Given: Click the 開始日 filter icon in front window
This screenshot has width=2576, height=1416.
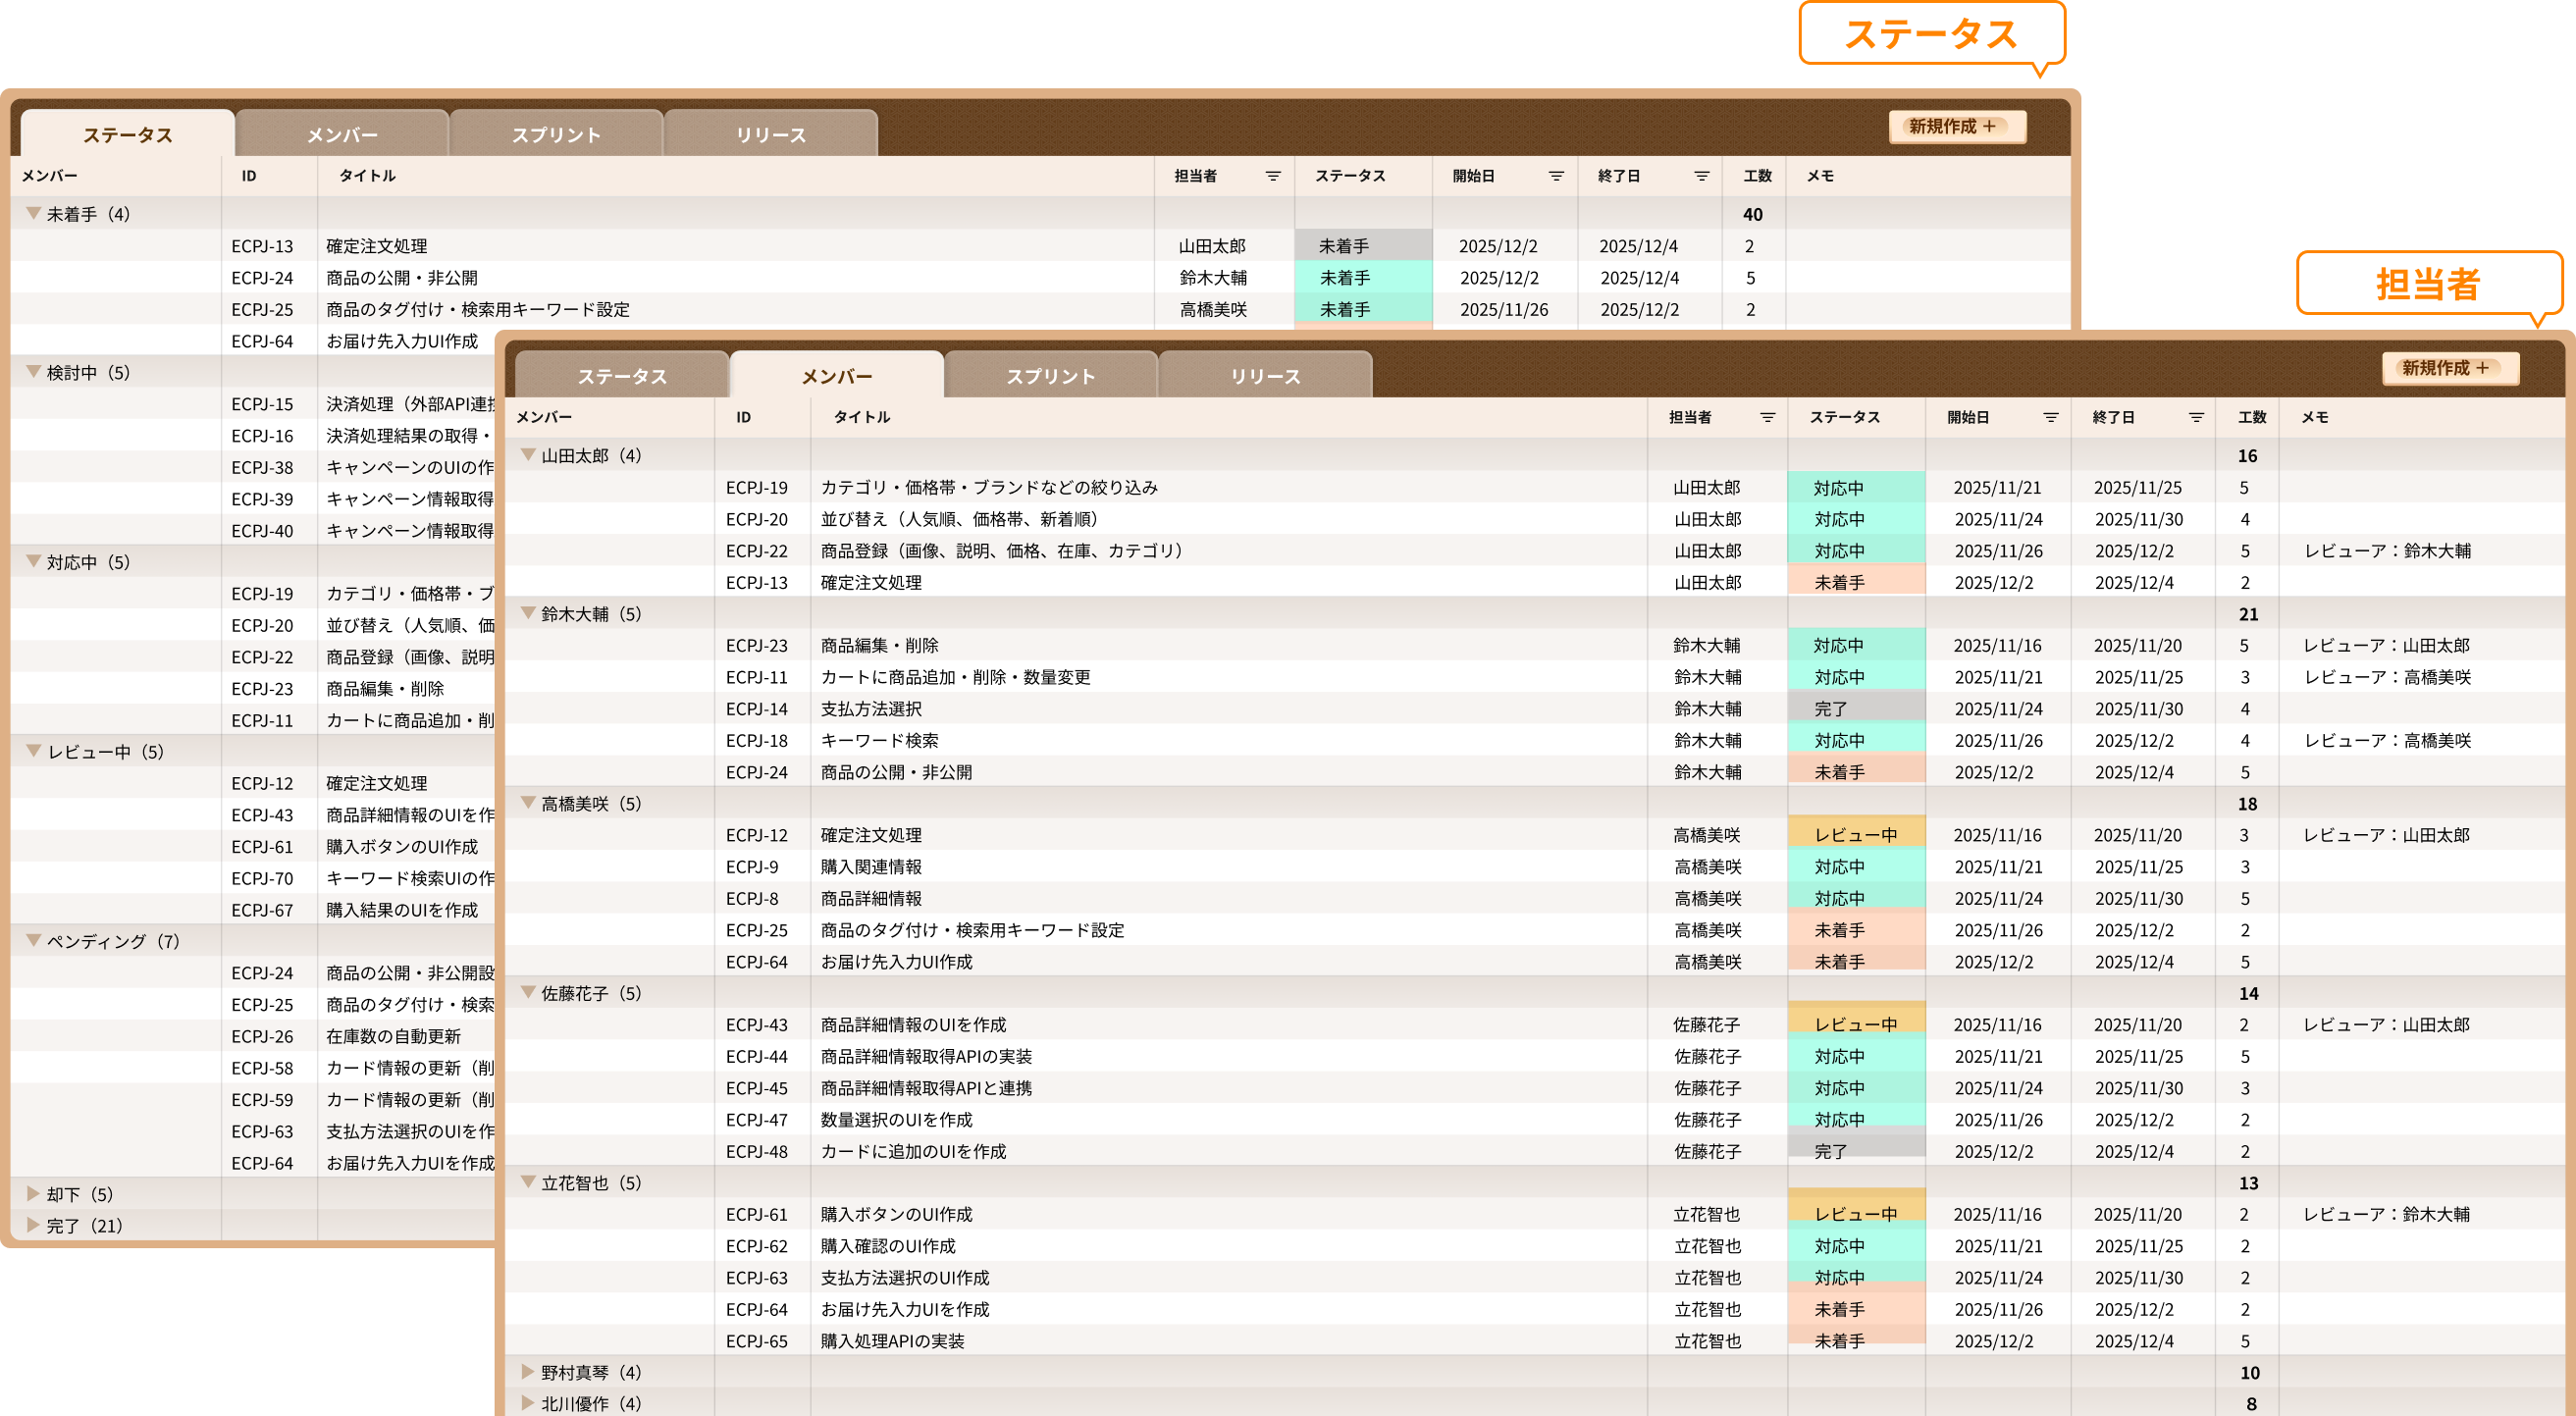Looking at the screenshot, I should tap(2050, 418).
